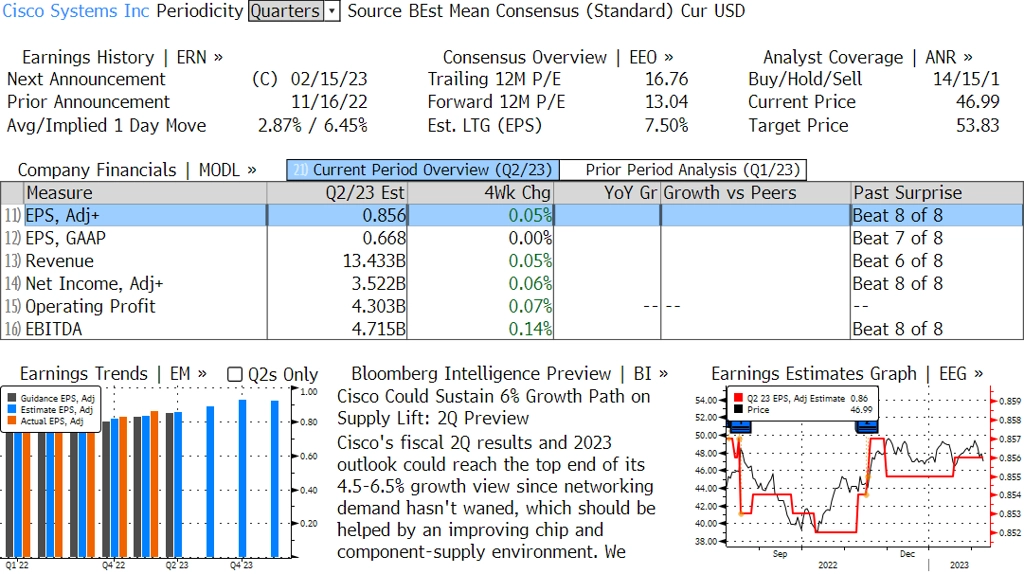Open the Cisco 2Q Preview article headline
Image resolution: width=1024 pixels, height=574 pixels.
coord(493,407)
